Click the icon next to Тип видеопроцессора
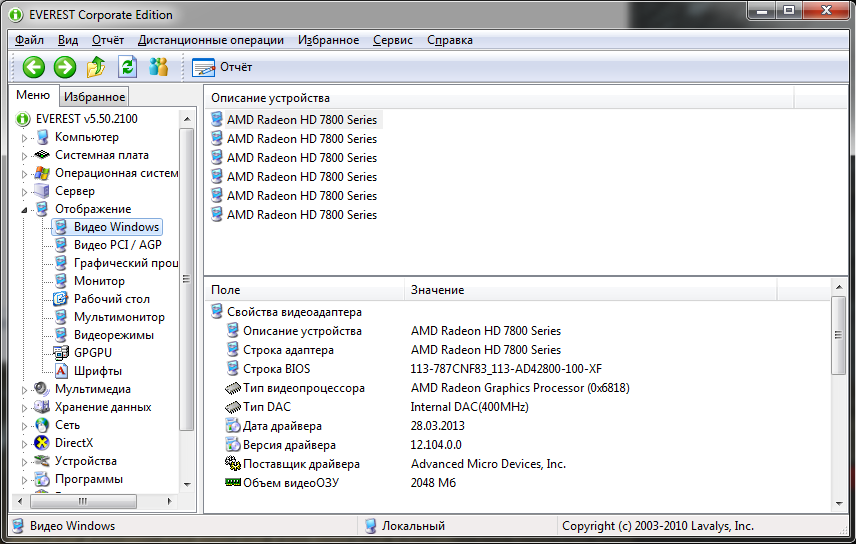856x544 pixels. click(233, 388)
